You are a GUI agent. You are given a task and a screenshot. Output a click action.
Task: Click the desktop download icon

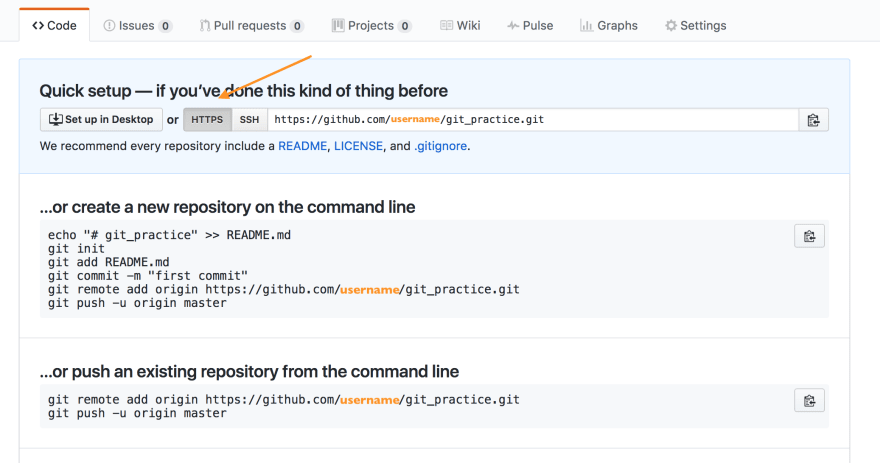56,120
